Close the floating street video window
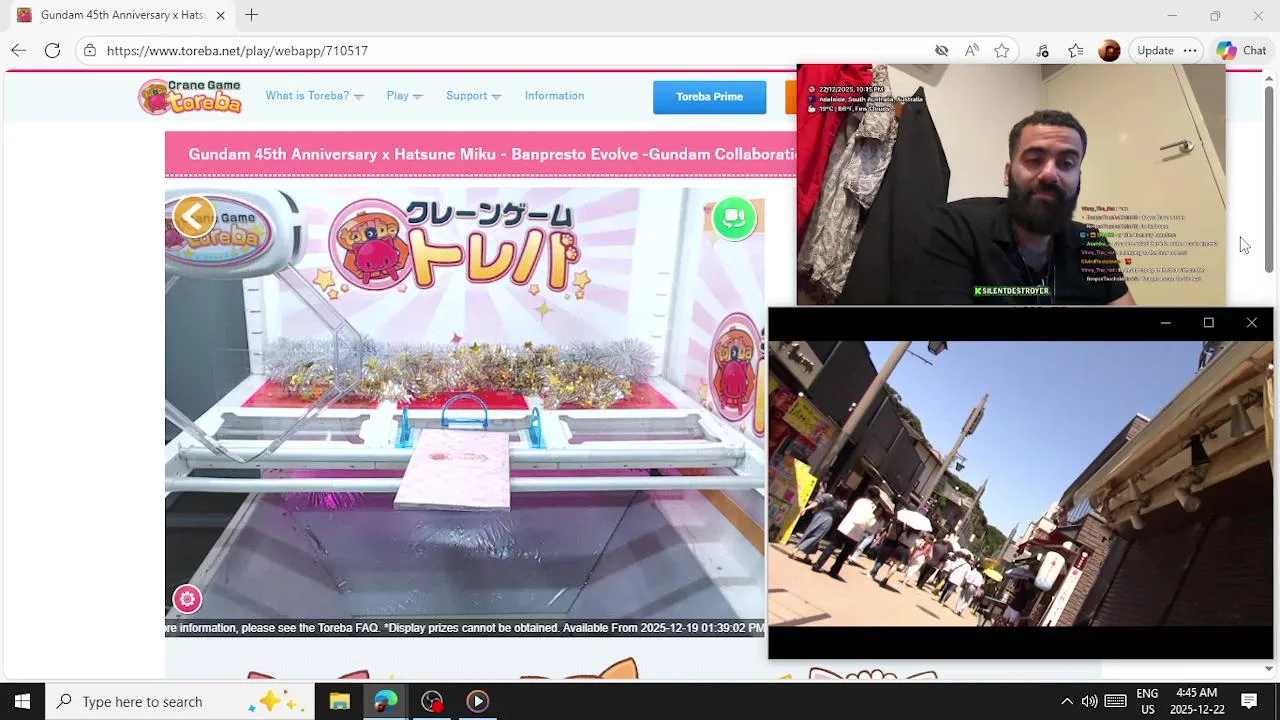The height and width of the screenshot is (720, 1280). (1251, 323)
